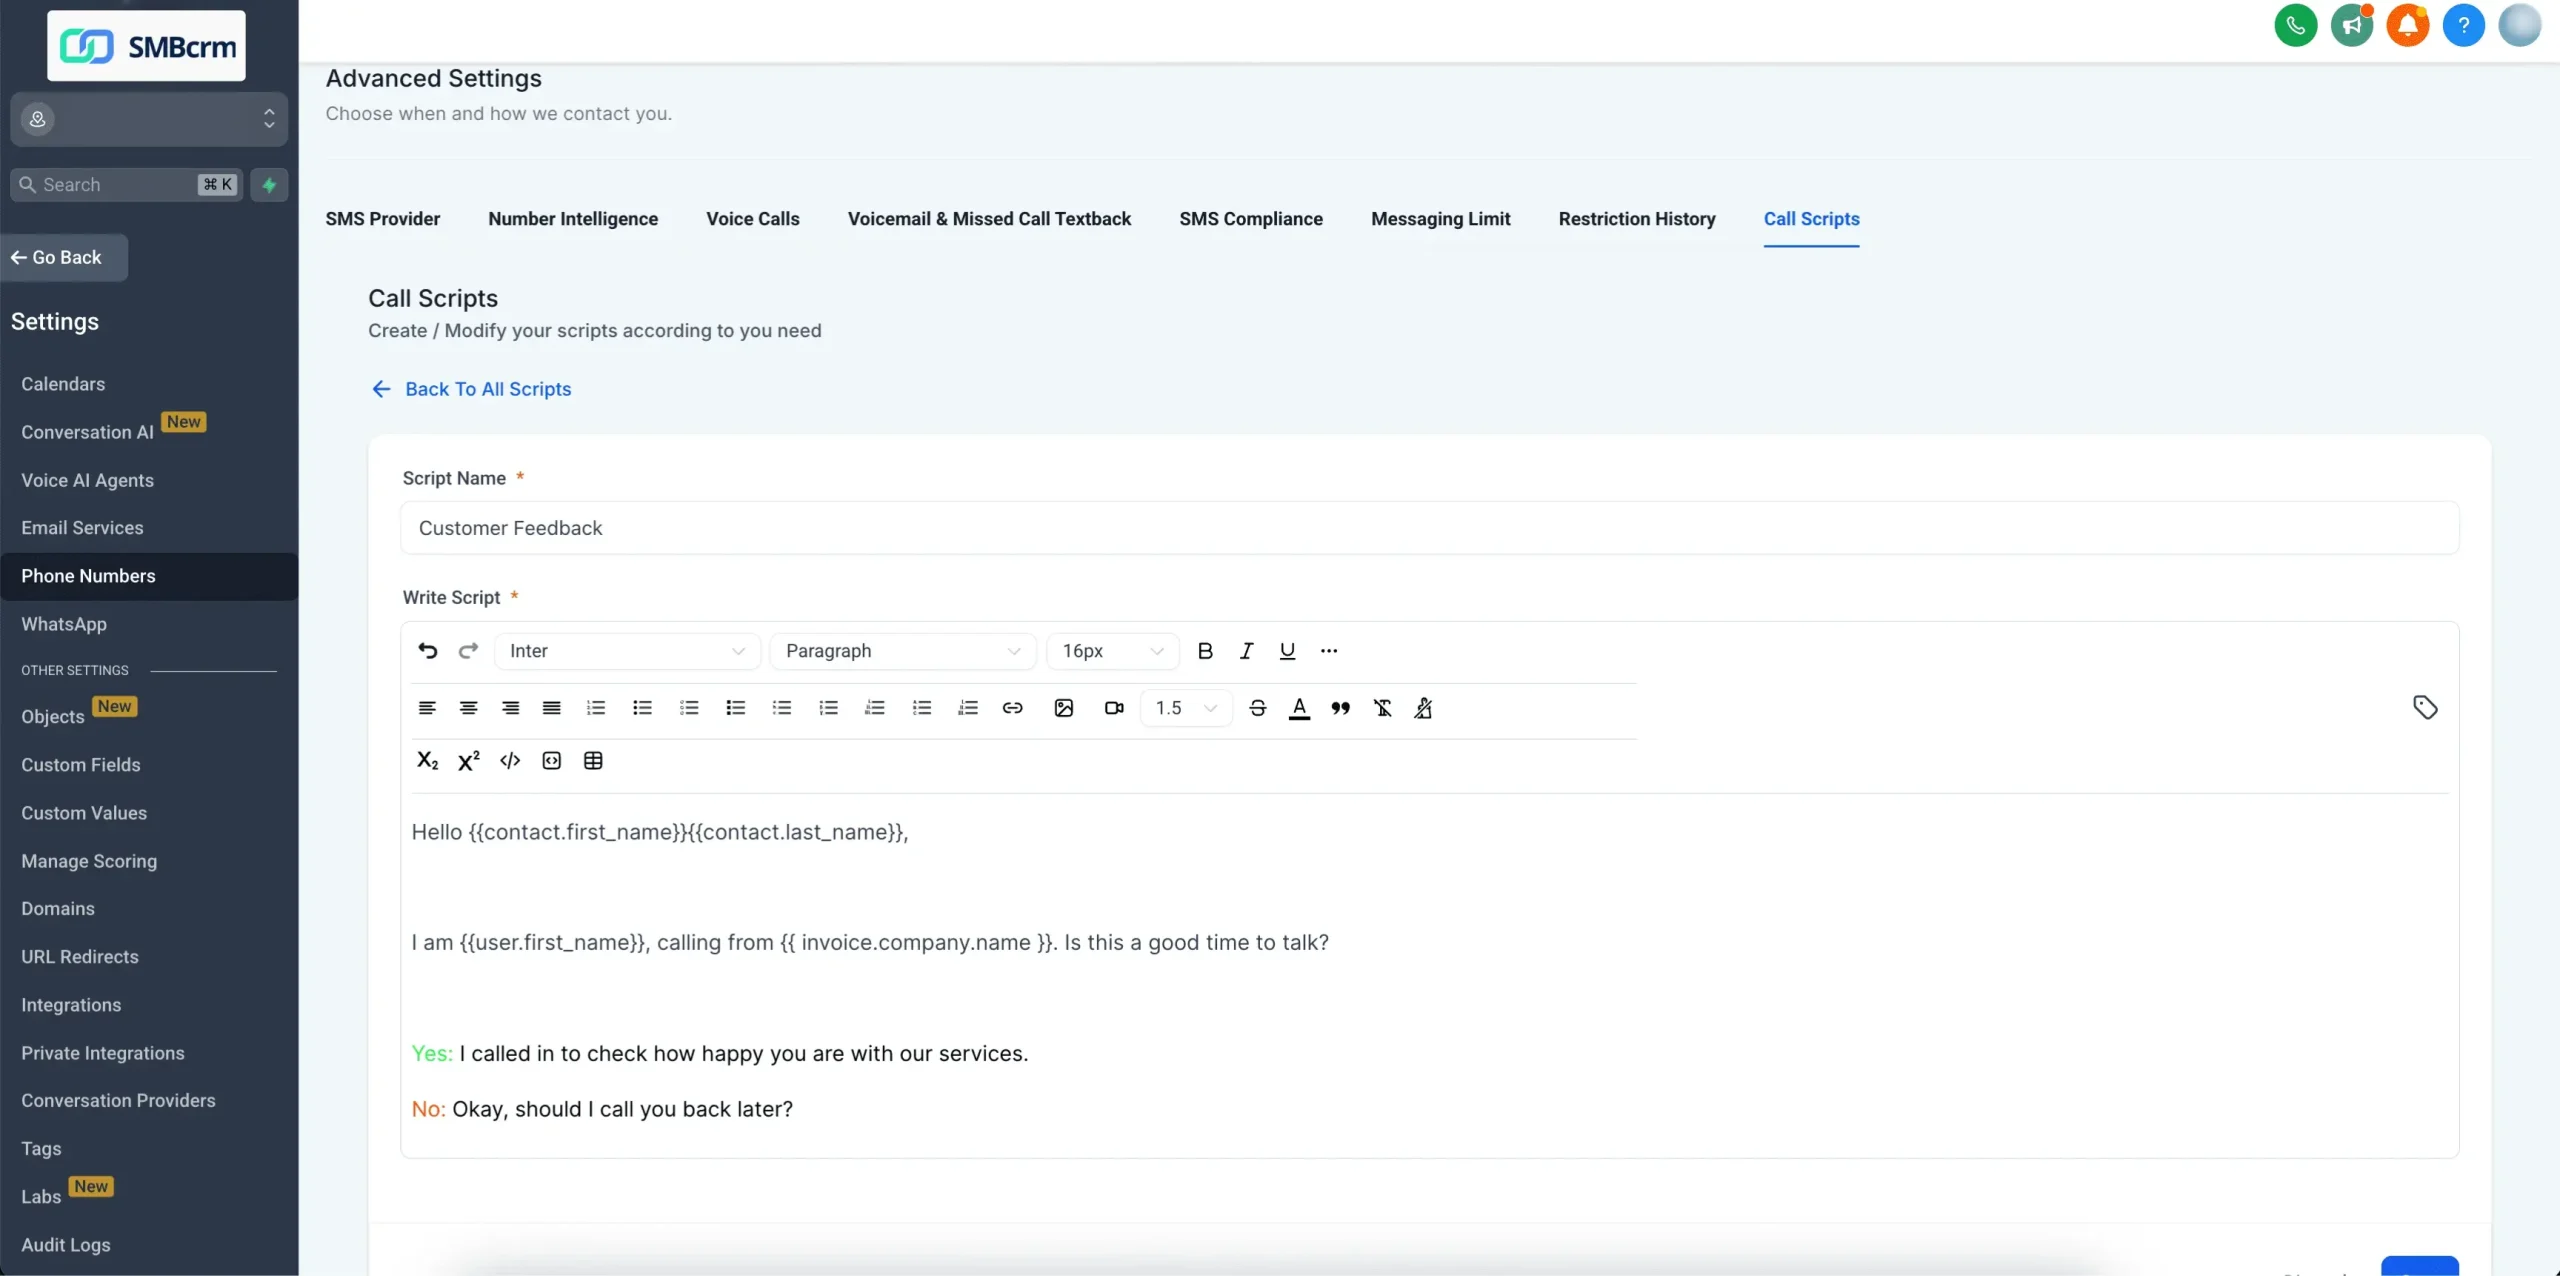Screen dimensions: 2560x1276
Task: Open the 1.5 line height dropdown
Action: (1186, 708)
